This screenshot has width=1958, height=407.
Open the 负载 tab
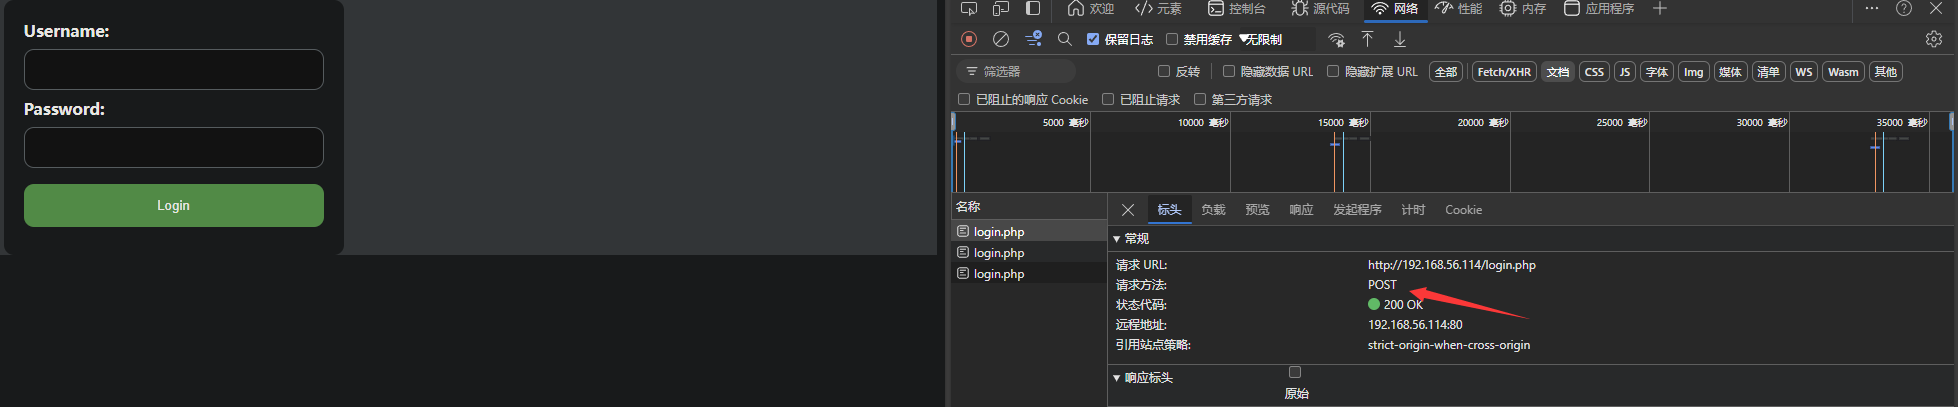(1213, 210)
